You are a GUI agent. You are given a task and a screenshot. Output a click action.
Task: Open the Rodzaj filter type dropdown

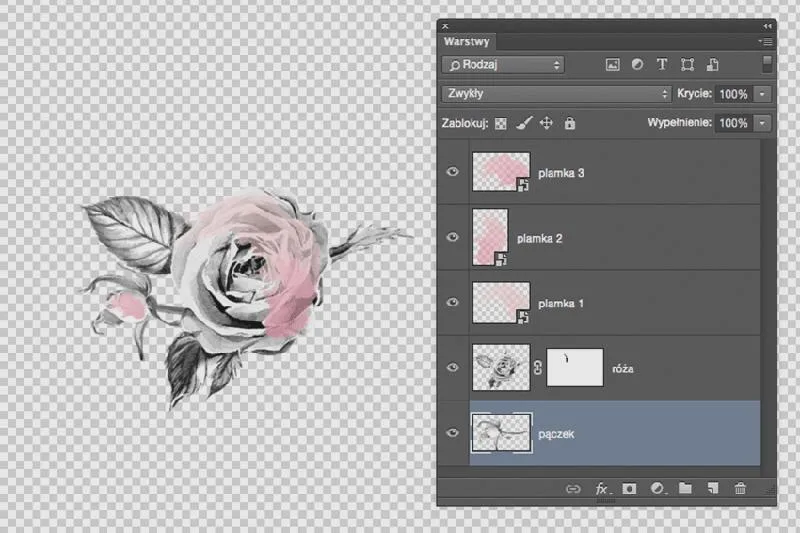(x=503, y=65)
